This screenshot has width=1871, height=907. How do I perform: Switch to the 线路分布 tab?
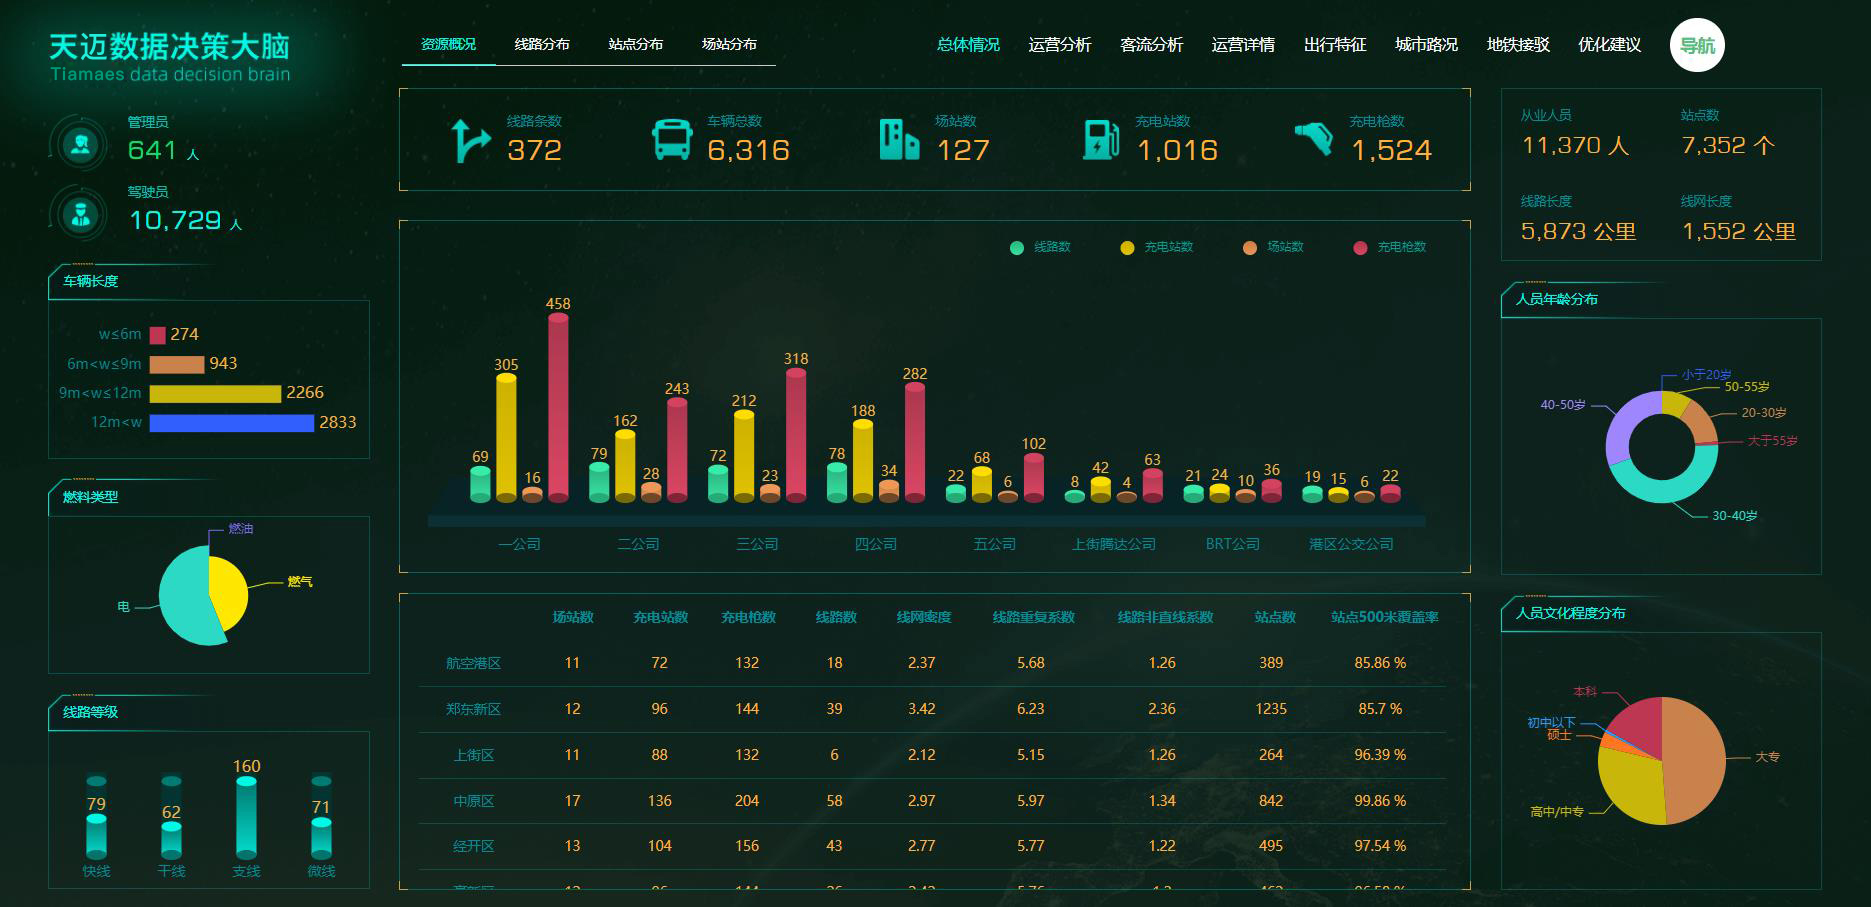(x=542, y=44)
